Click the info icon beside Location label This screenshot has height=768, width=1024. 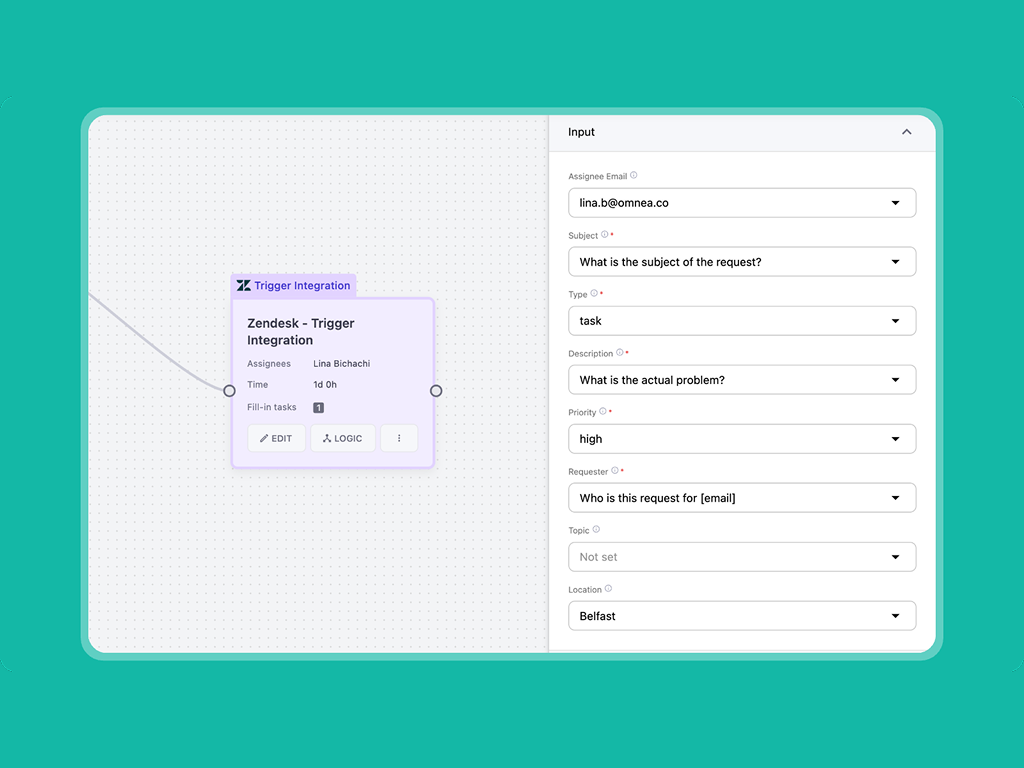[608, 589]
